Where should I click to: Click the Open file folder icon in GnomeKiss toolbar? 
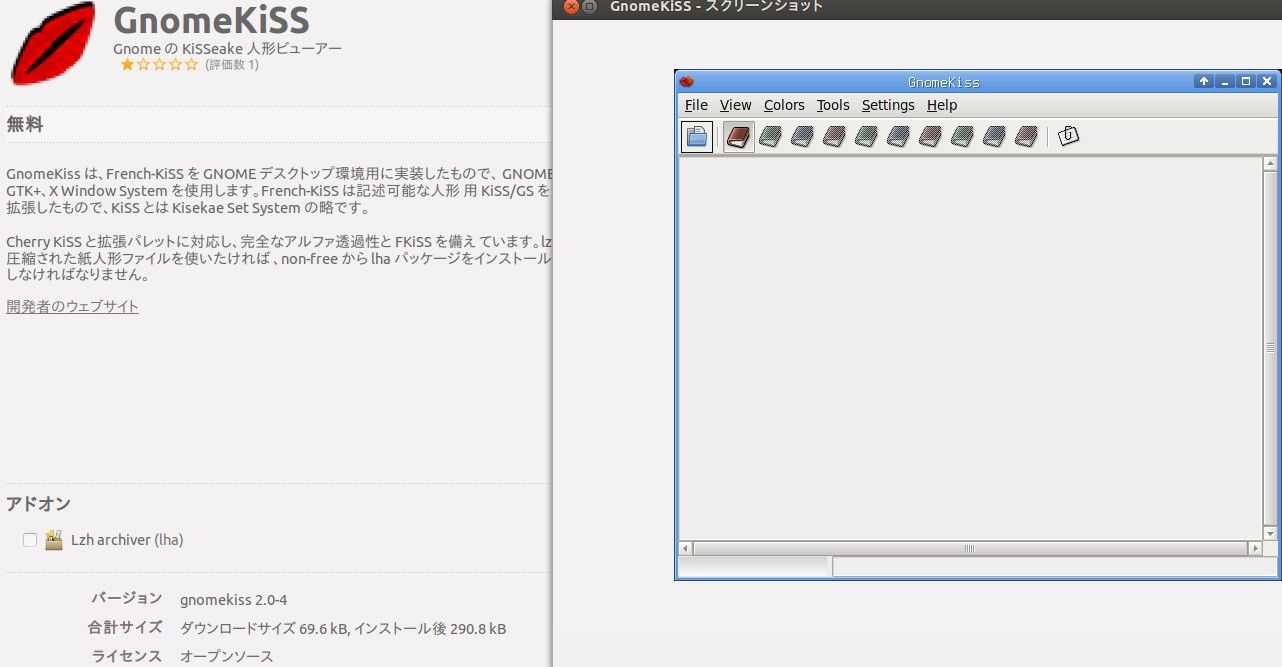click(697, 137)
